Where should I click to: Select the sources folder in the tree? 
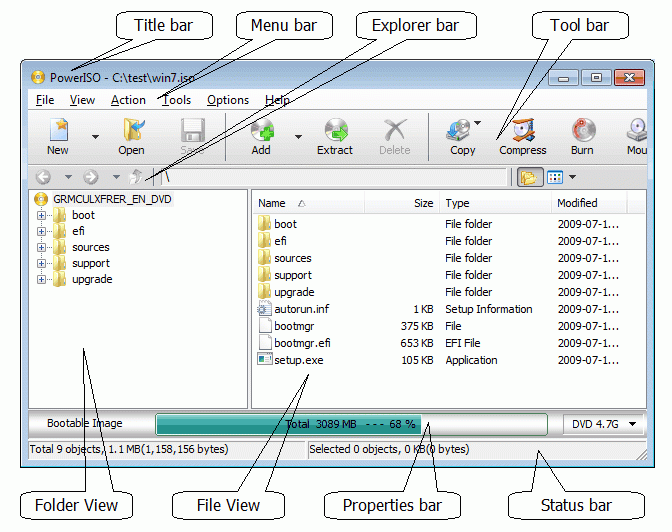click(x=90, y=247)
